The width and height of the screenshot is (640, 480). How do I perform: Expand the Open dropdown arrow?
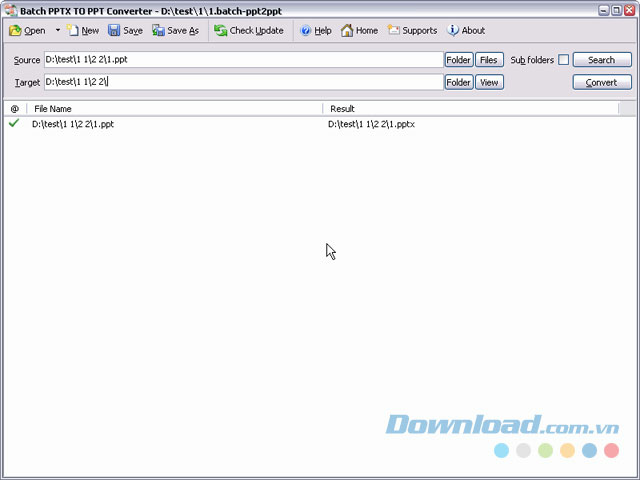pyautogui.click(x=58, y=30)
